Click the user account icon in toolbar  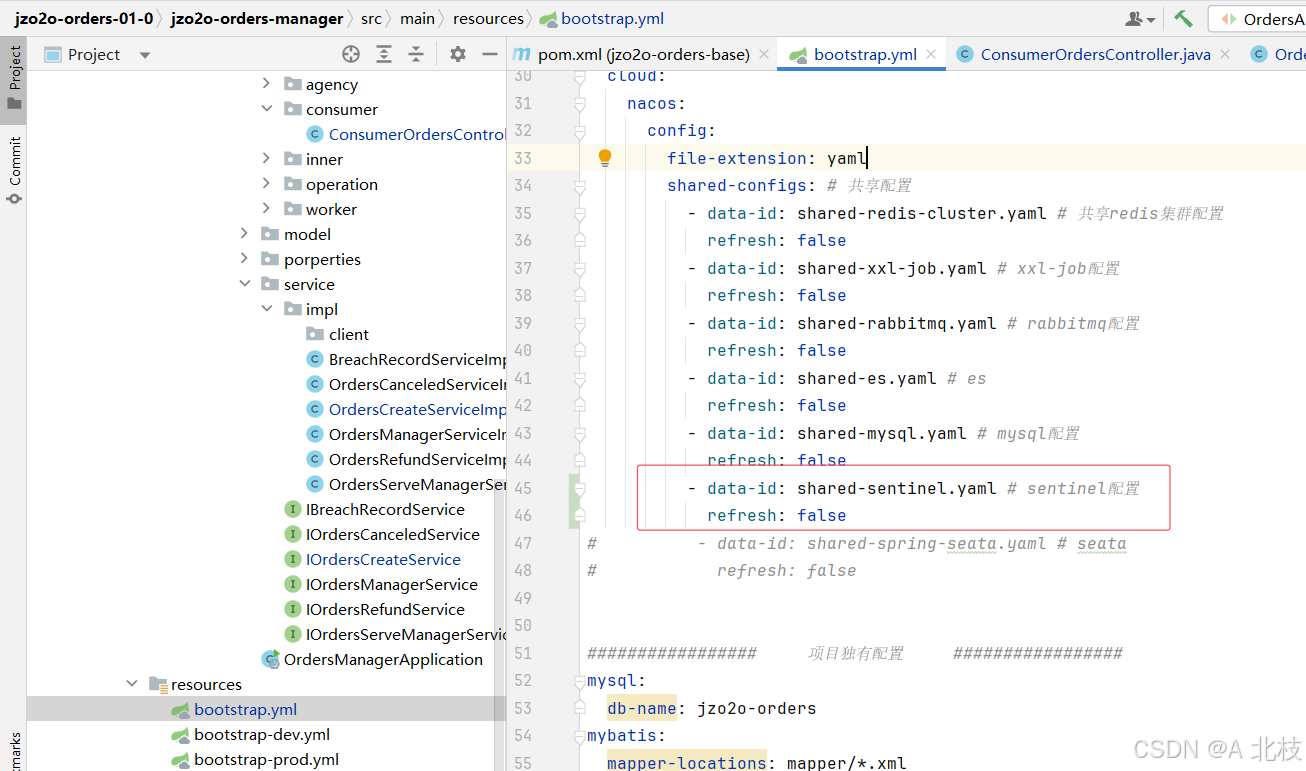pos(1139,18)
